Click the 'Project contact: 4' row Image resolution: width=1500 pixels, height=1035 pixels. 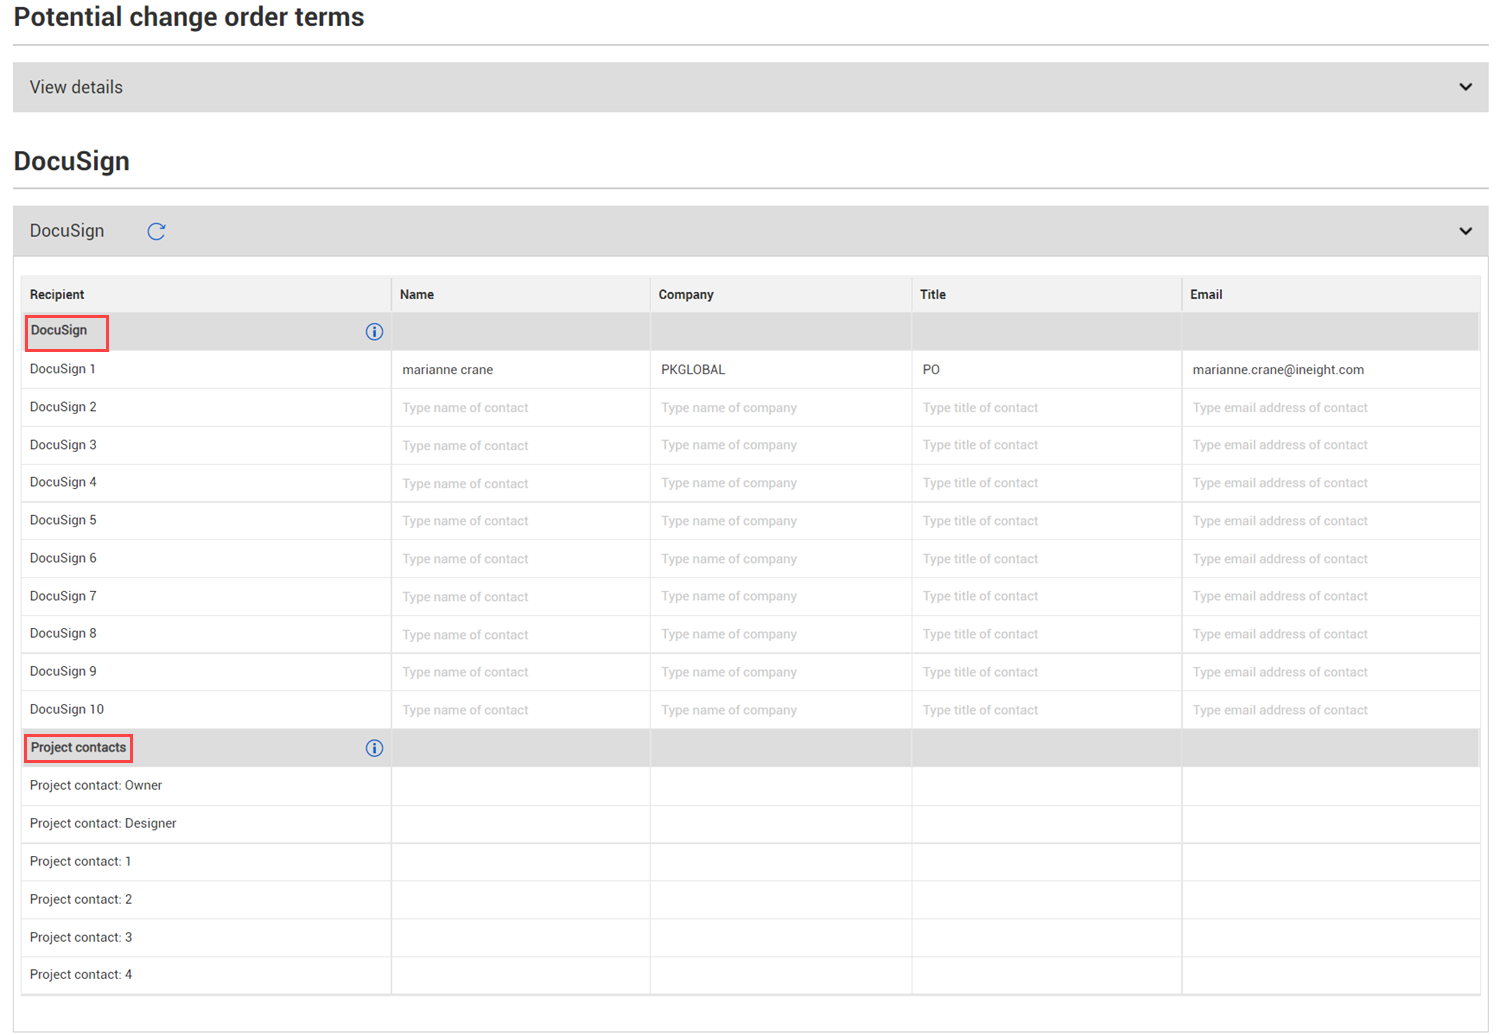750,975
